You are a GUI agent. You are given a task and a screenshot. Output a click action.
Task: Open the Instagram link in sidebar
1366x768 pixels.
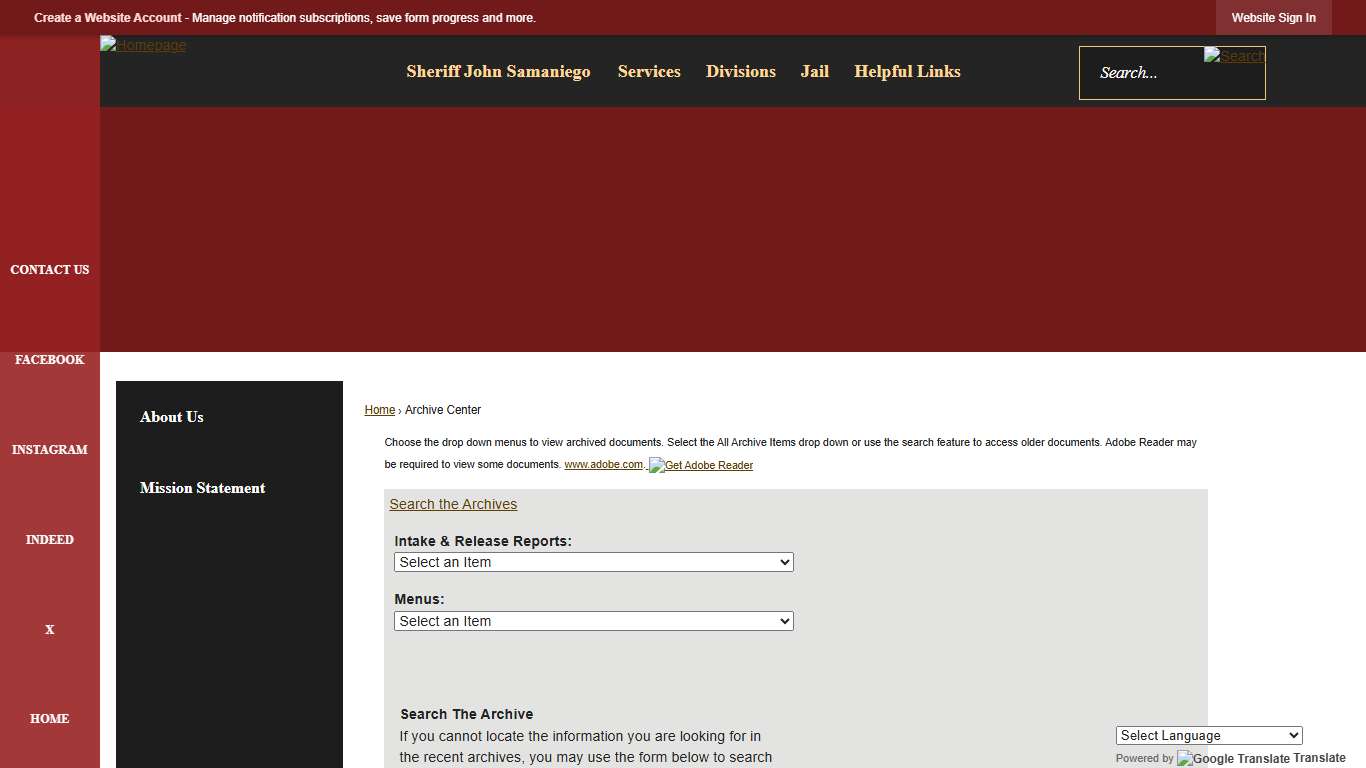click(49, 449)
